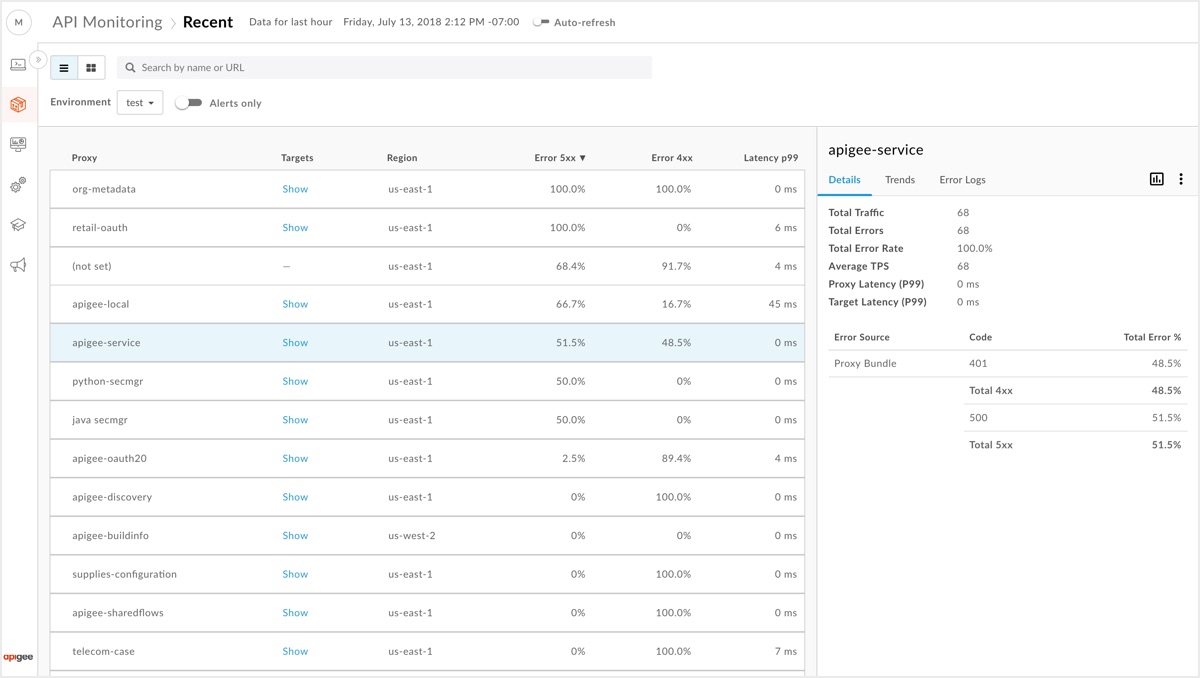Open the three-dot more options menu
Viewport: 1200px width, 678px height.
point(1181,179)
